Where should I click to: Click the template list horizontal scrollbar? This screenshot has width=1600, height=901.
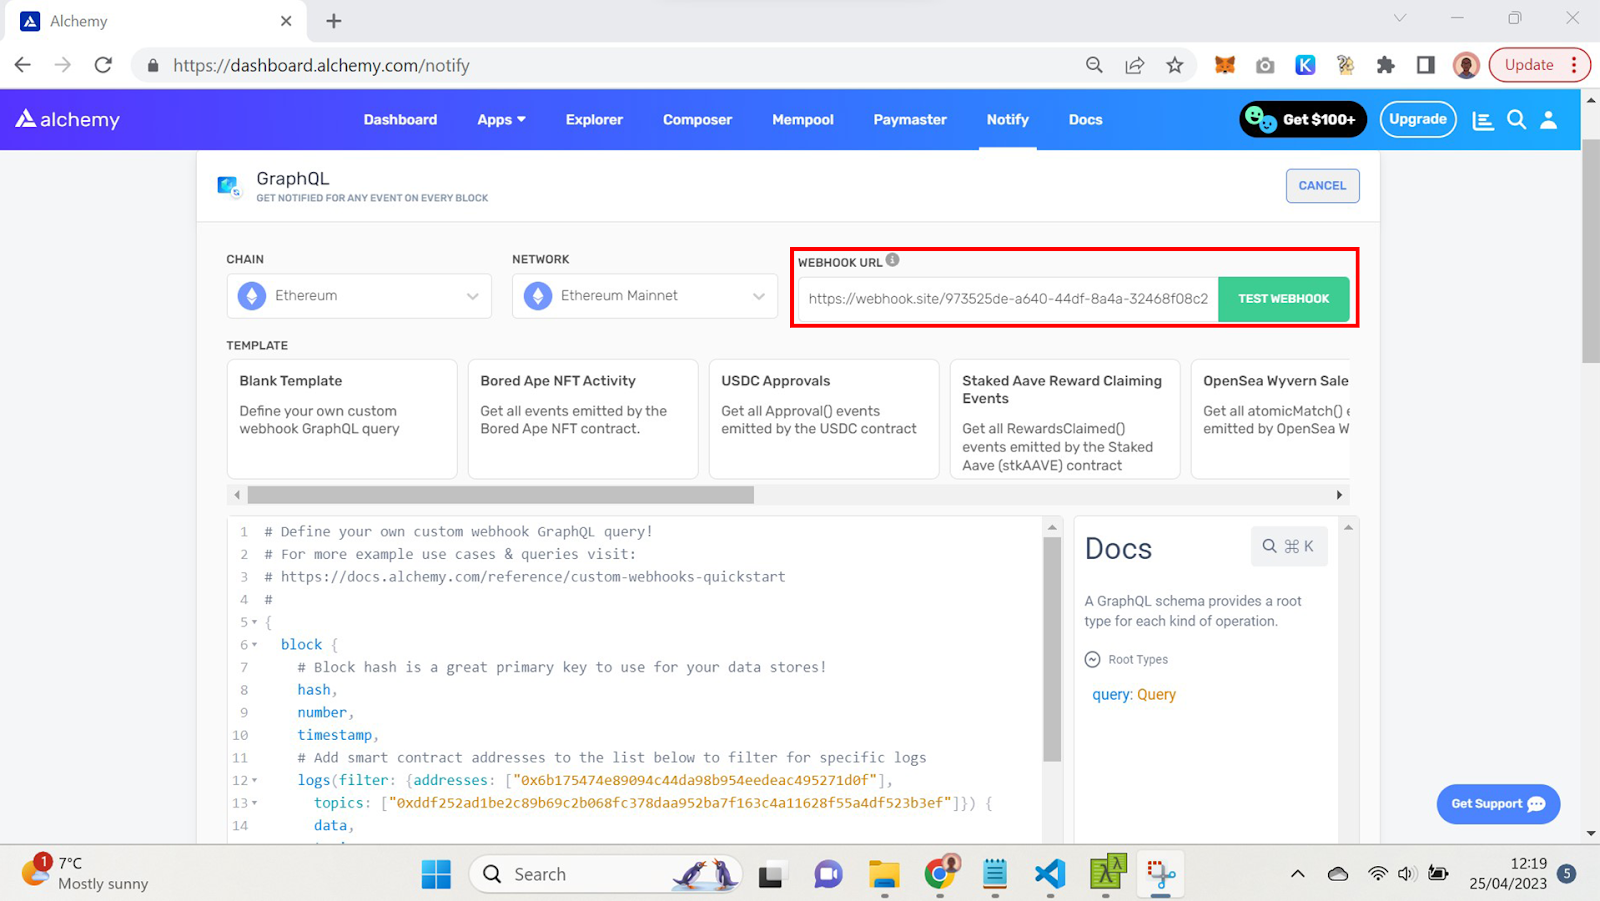(x=500, y=495)
